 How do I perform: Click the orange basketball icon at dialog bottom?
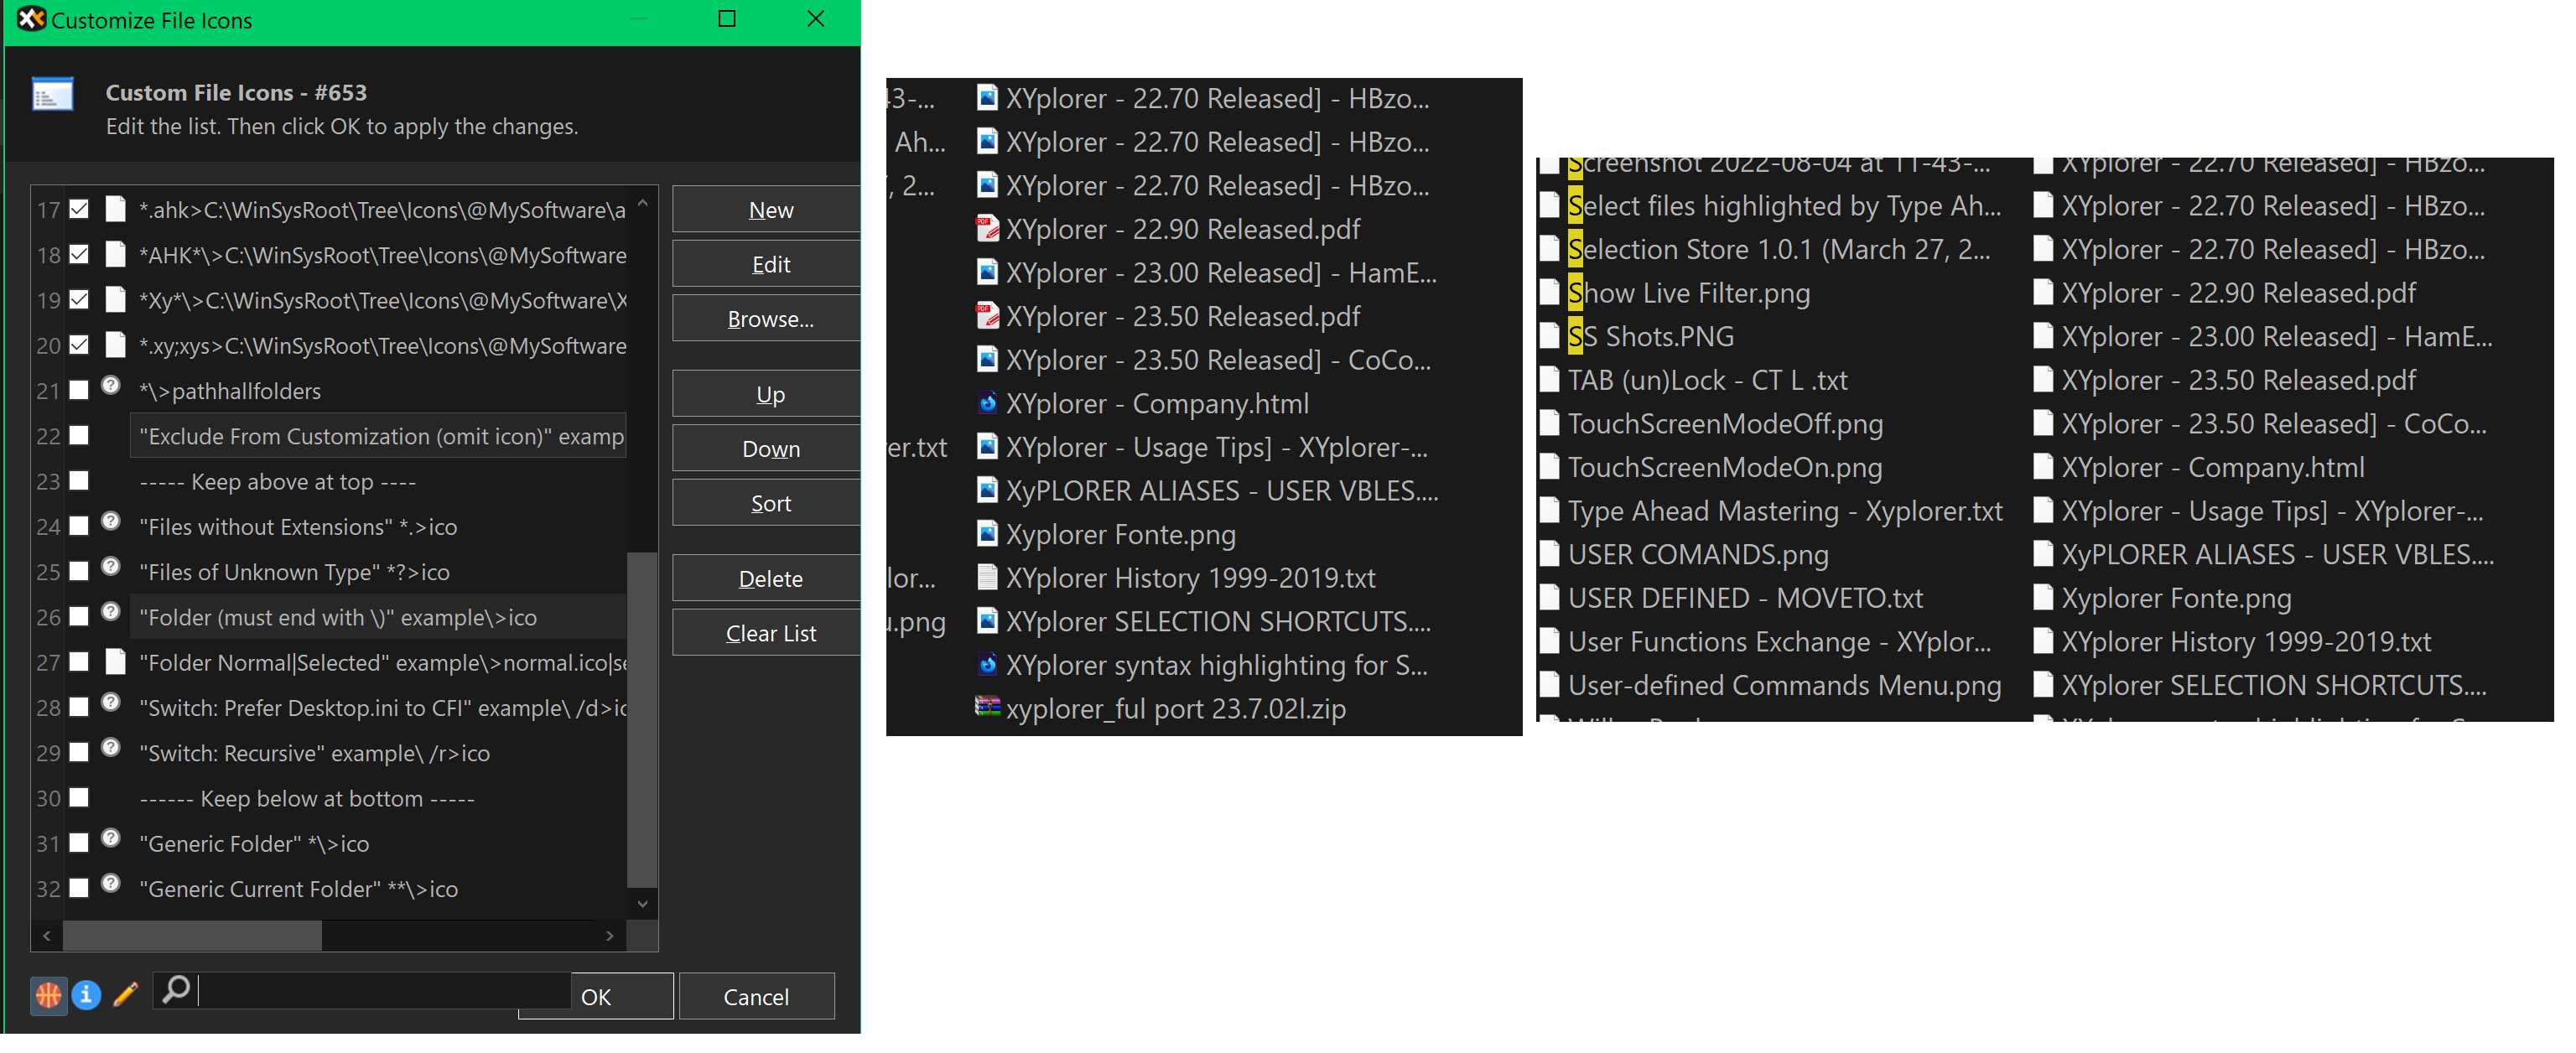tap(48, 995)
